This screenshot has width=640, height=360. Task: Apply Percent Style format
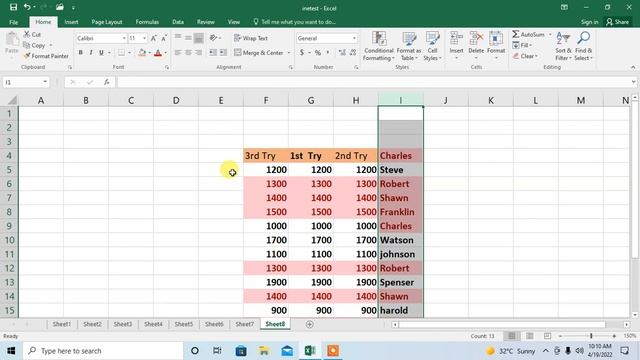(318, 53)
